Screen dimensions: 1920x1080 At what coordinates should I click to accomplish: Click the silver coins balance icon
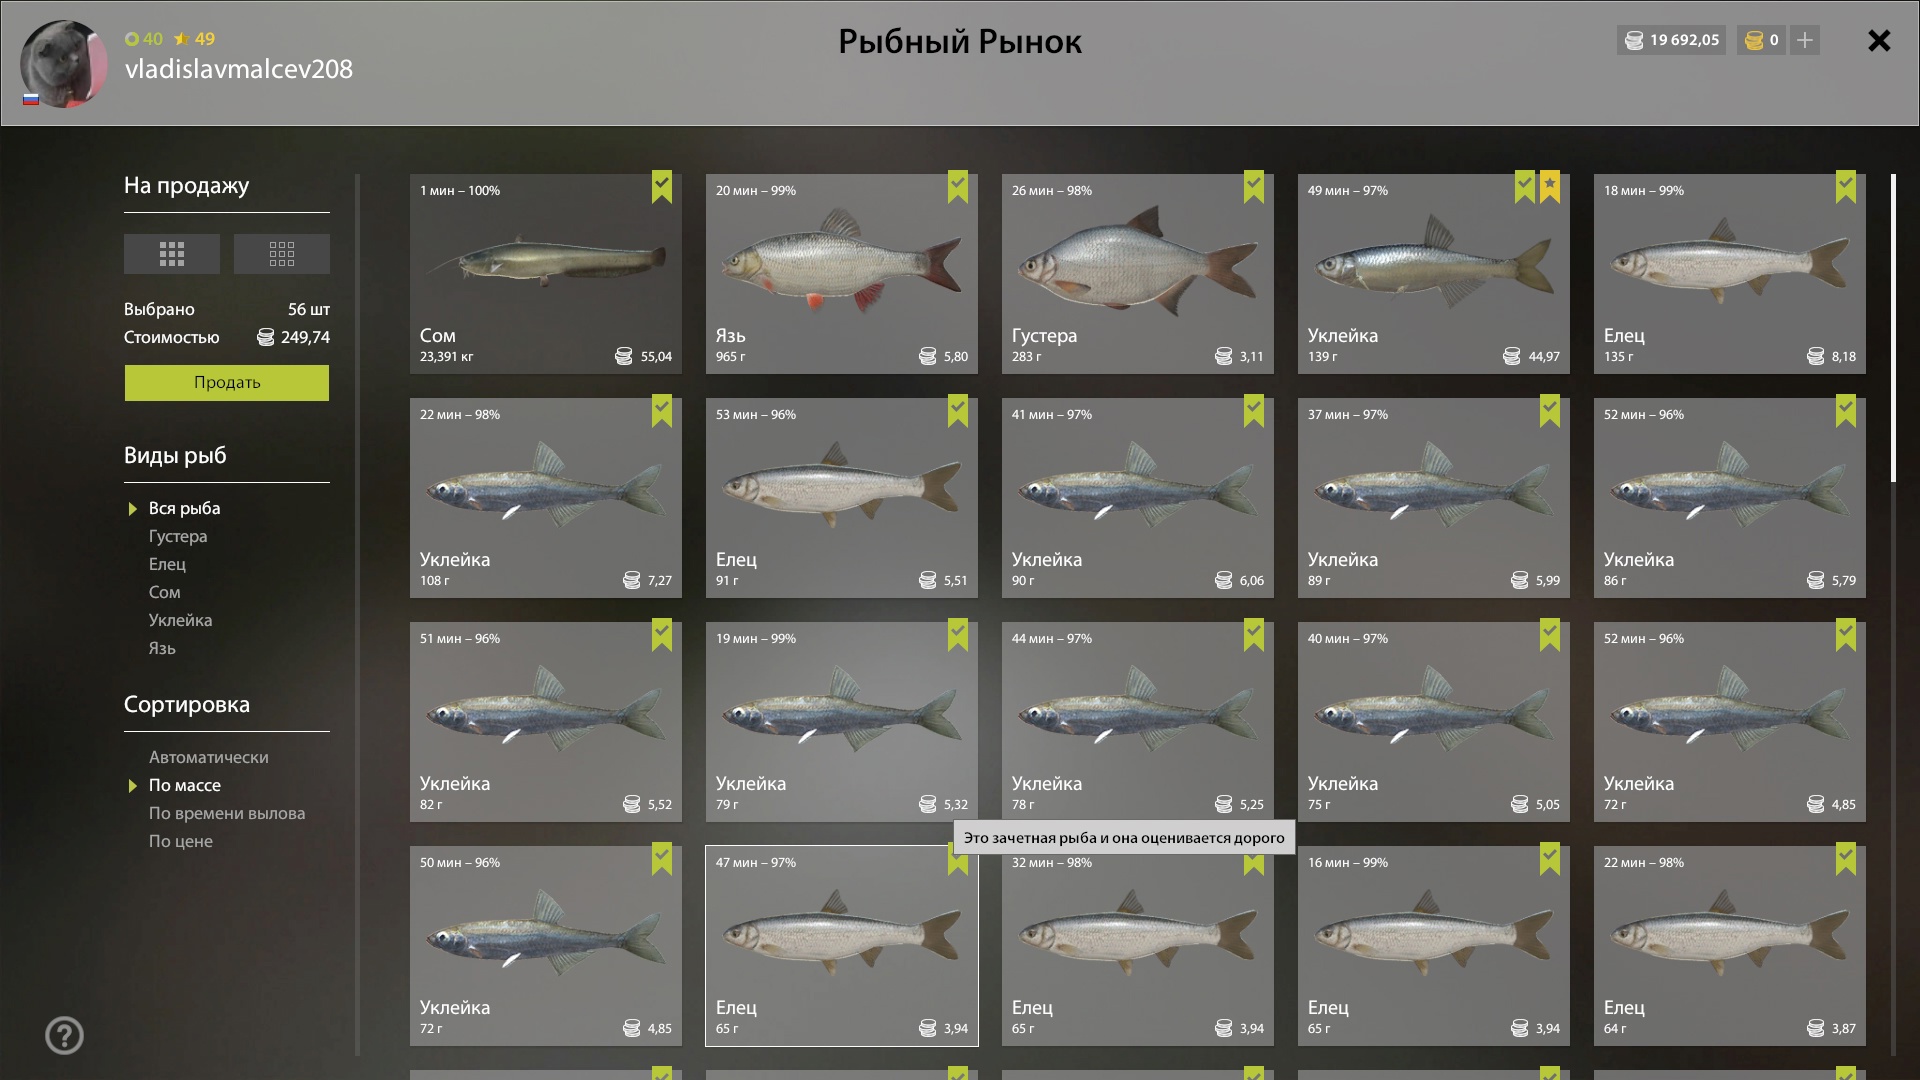(1634, 40)
